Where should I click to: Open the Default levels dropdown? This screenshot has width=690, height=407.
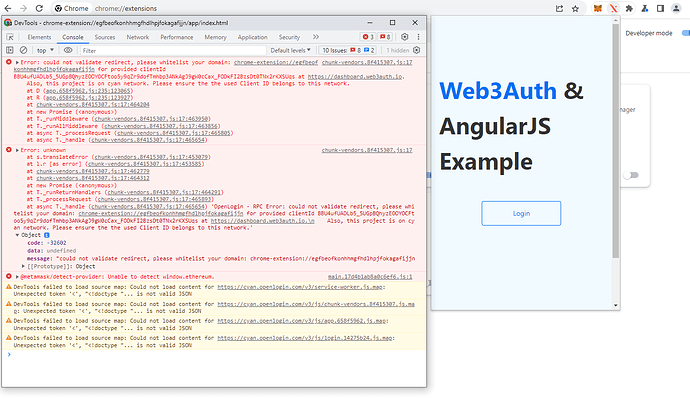290,50
